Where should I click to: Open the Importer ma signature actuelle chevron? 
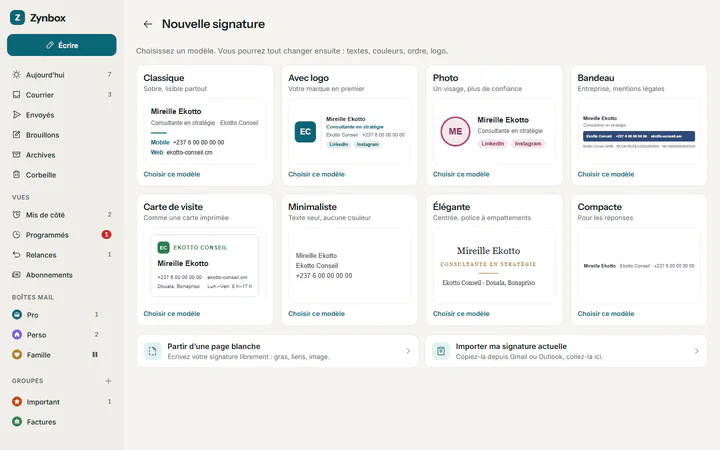pyautogui.click(x=696, y=351)
